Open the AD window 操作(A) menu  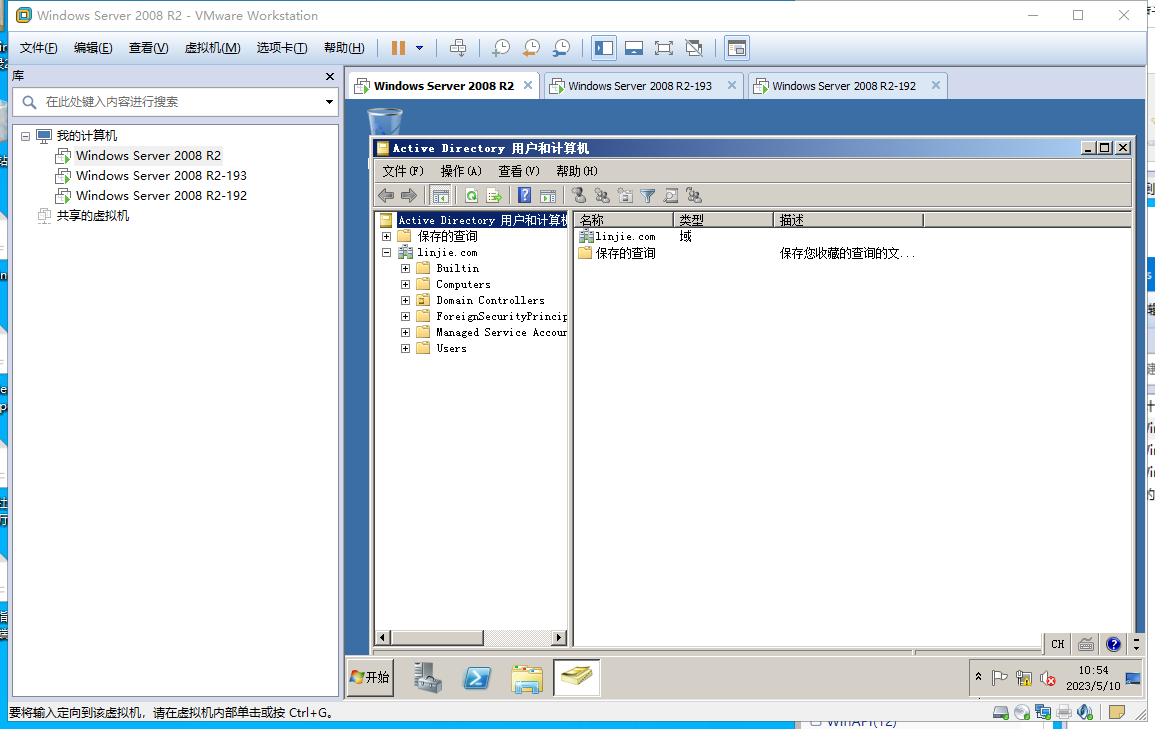click(461, 171)
